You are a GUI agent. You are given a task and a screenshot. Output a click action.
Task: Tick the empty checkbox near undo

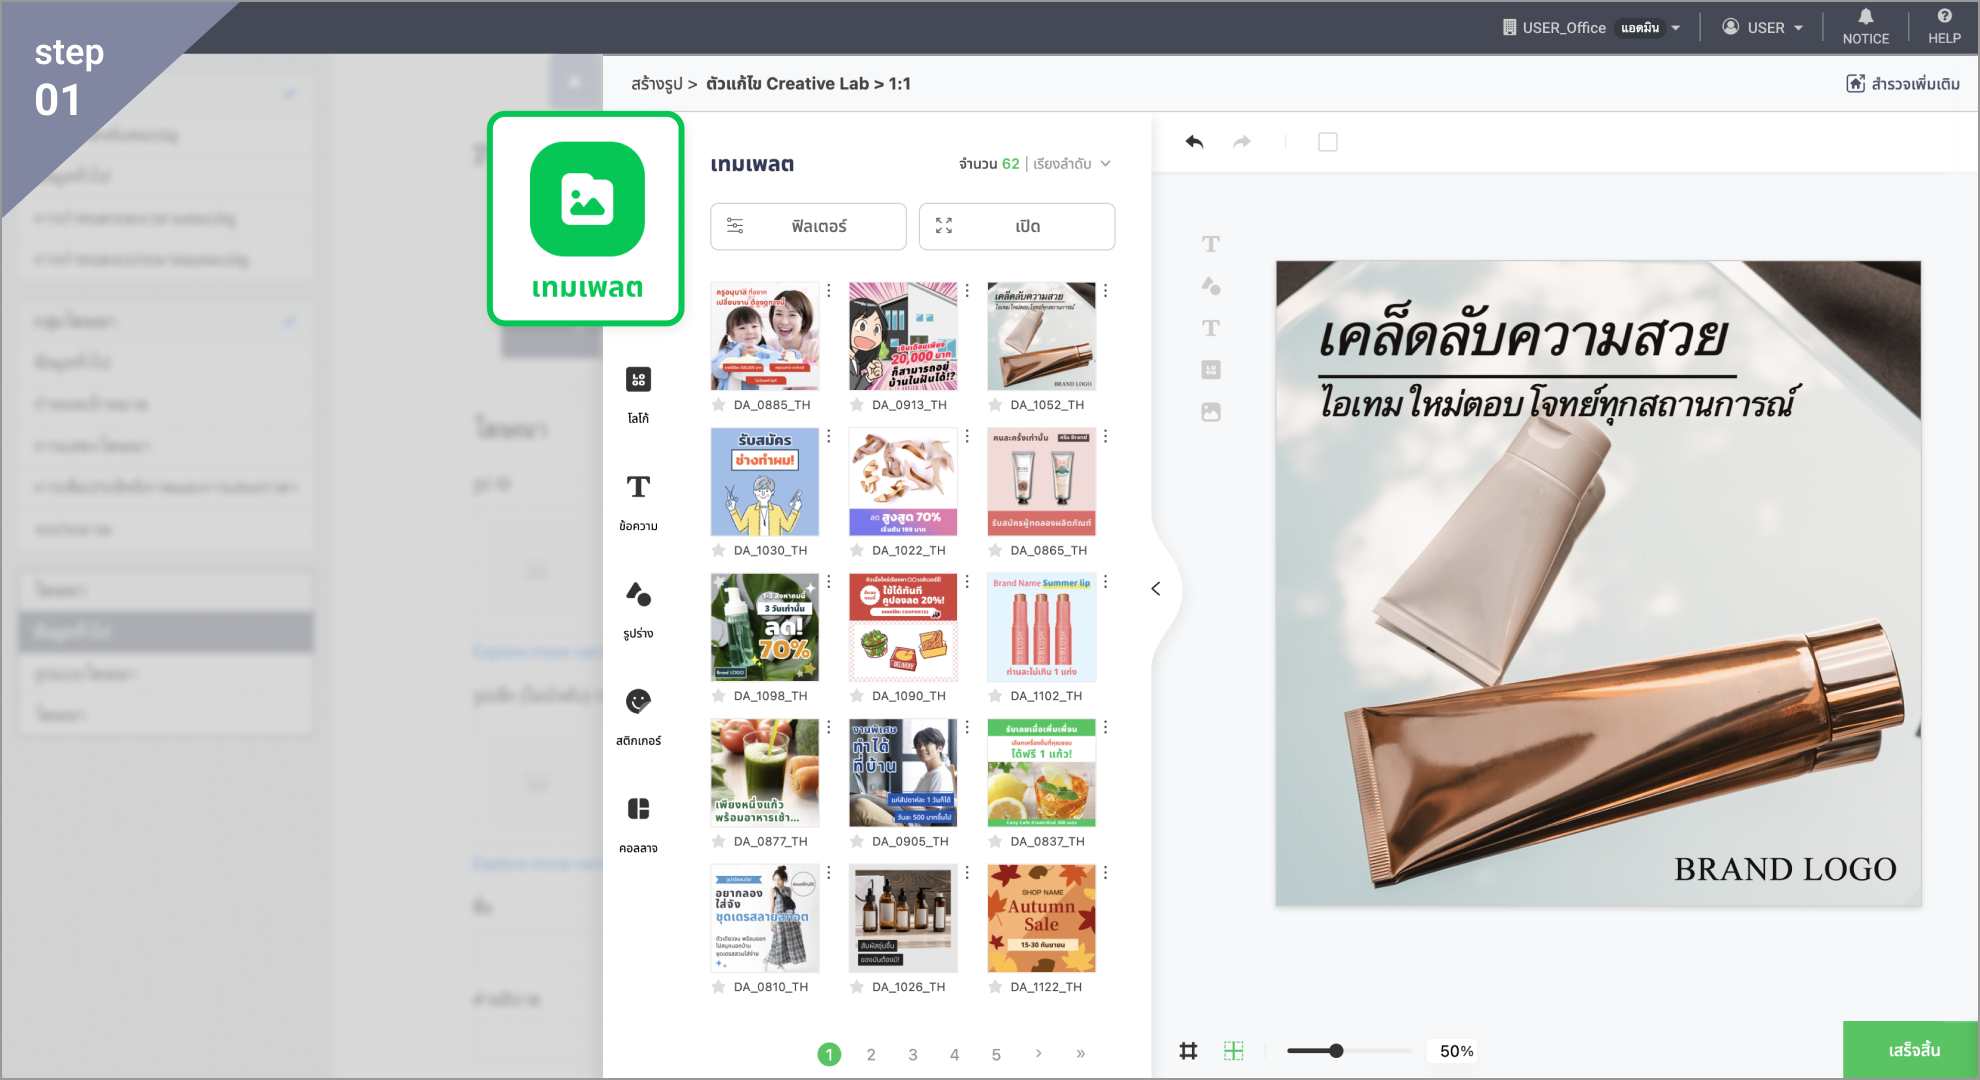point(1327,142)
